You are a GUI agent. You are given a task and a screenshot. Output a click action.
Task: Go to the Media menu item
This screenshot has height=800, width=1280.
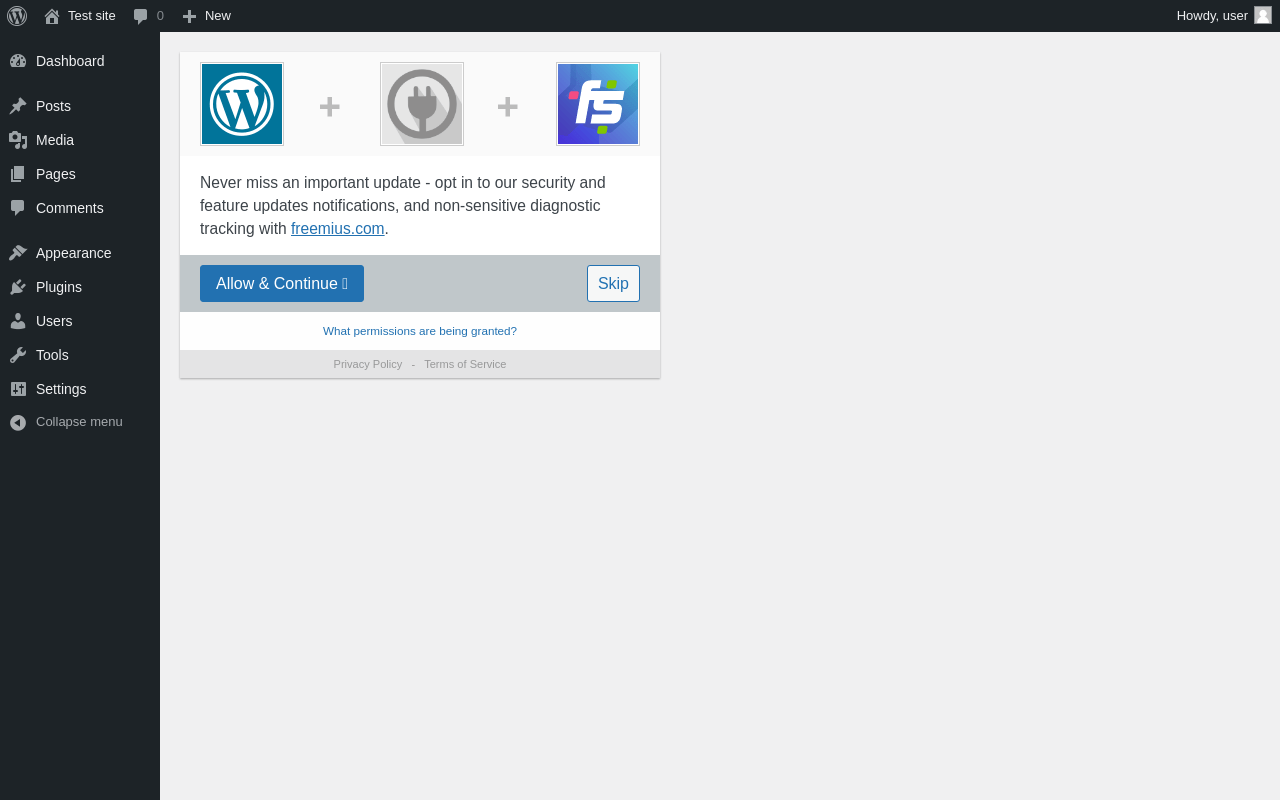click(80, 140)
